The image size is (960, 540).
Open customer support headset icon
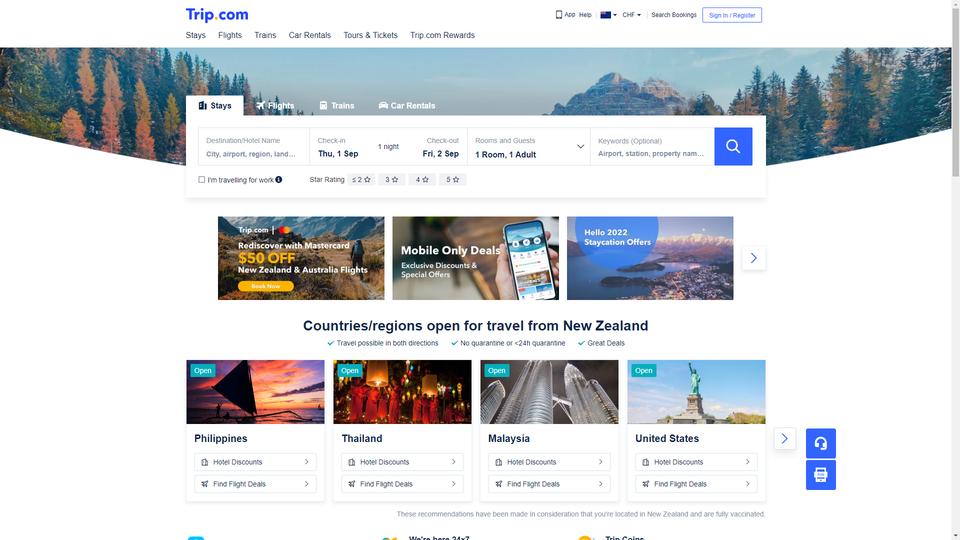(820, 443)
